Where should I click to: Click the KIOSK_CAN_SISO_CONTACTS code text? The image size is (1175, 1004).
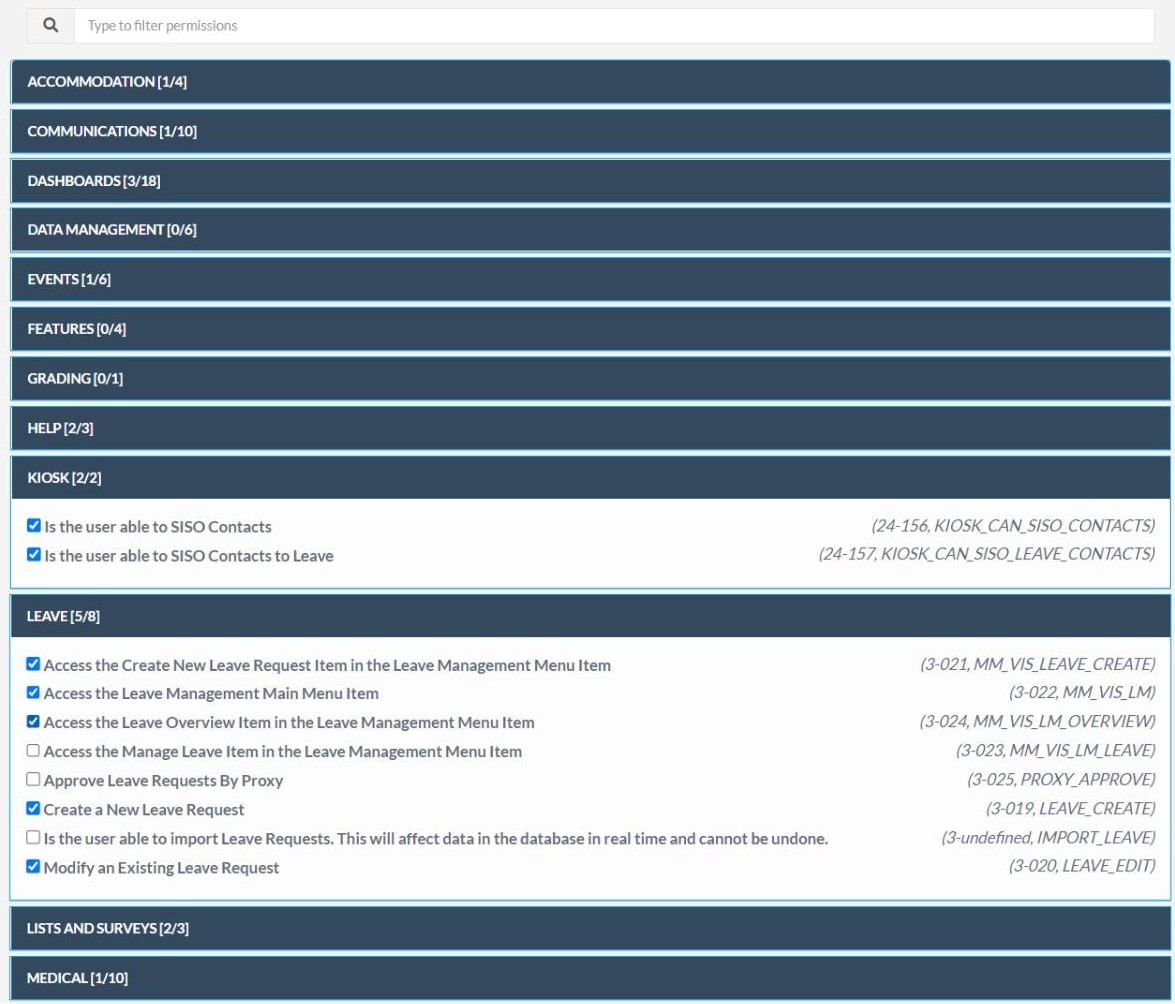(1013, 526)
